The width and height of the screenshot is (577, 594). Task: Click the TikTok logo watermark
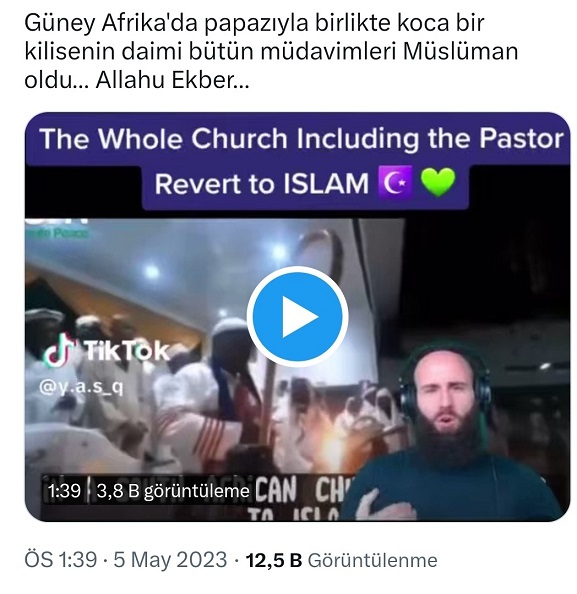[108, 351]
